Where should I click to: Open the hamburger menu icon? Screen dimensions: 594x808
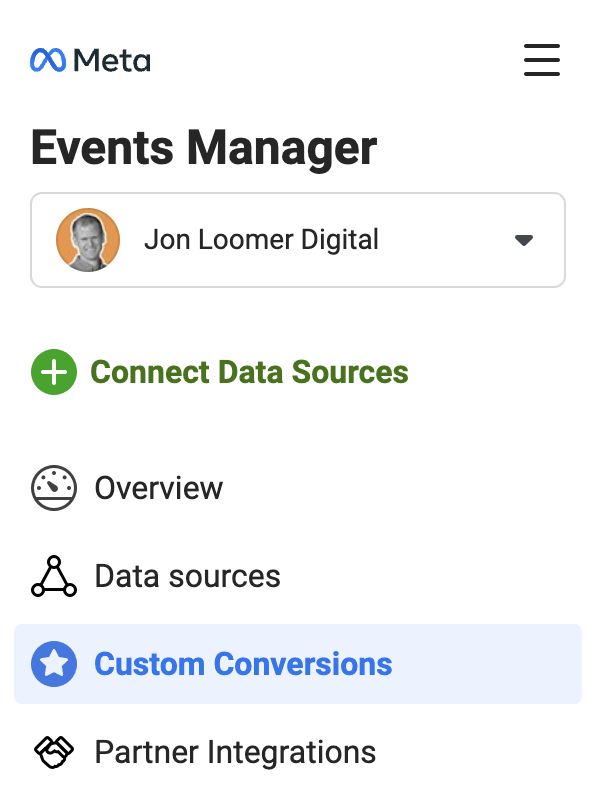[541, 60]
